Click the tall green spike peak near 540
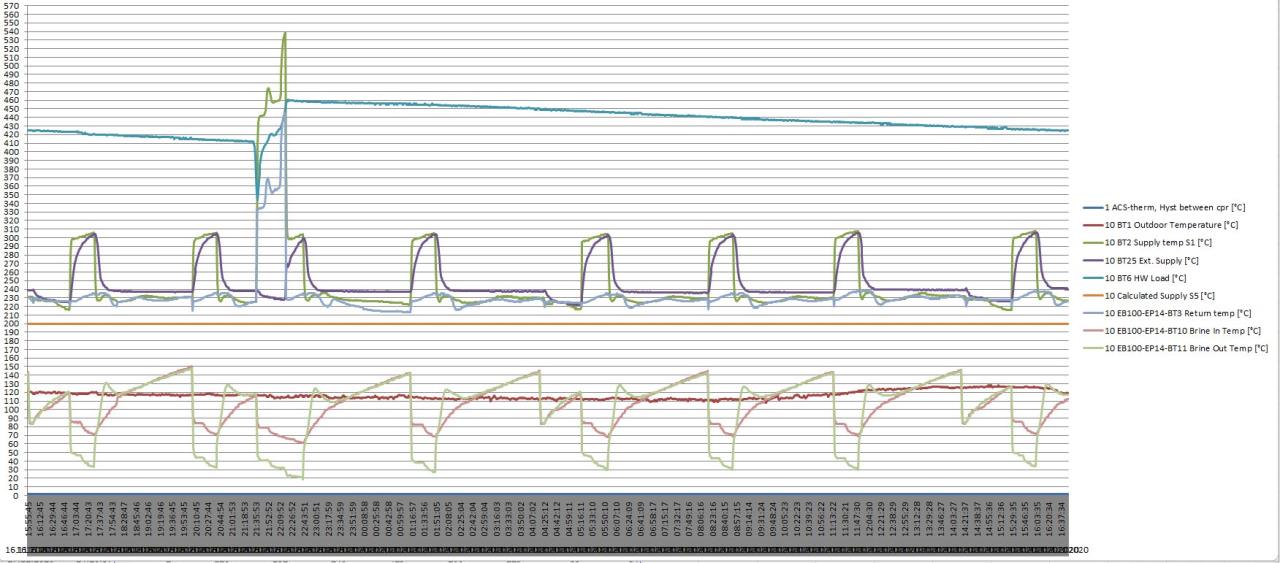This screenshot has width=1280, height=563. coord(285,33)
